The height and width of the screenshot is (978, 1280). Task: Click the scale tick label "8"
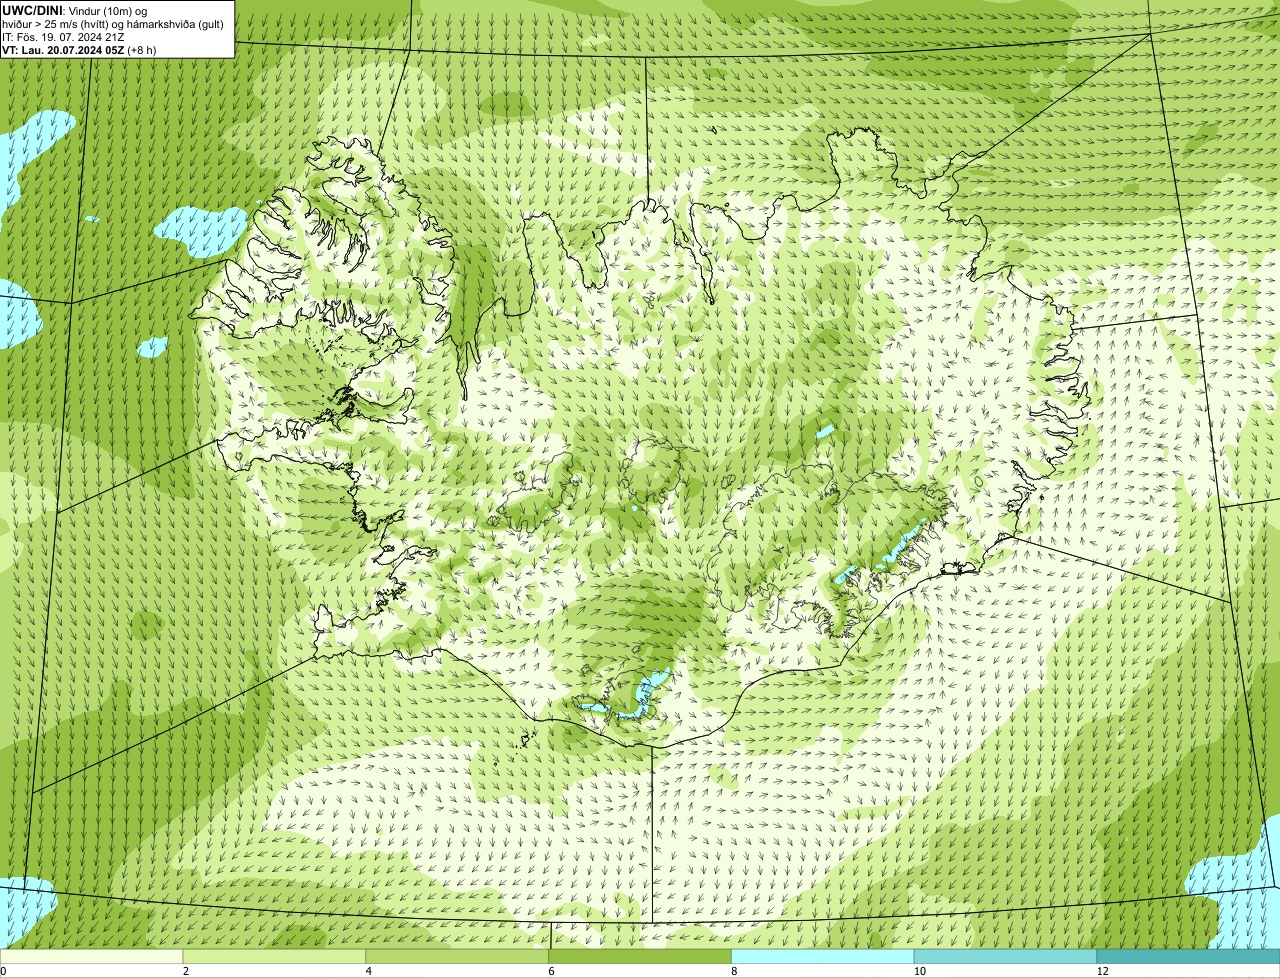[x=735, y=971]
